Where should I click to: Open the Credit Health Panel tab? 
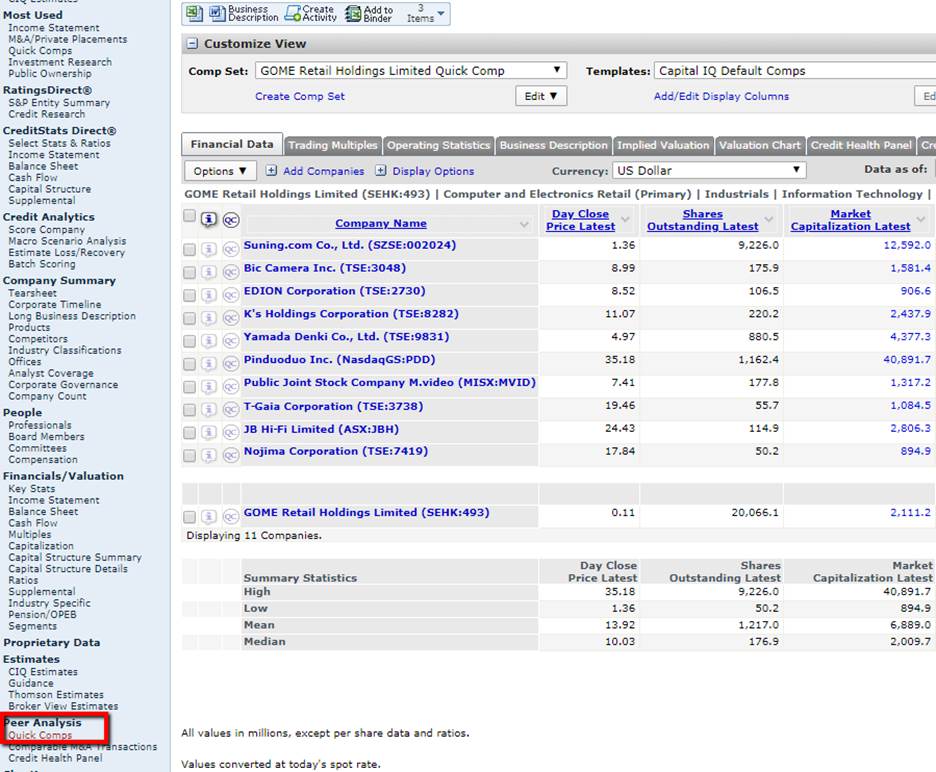(x=861, y=145)
